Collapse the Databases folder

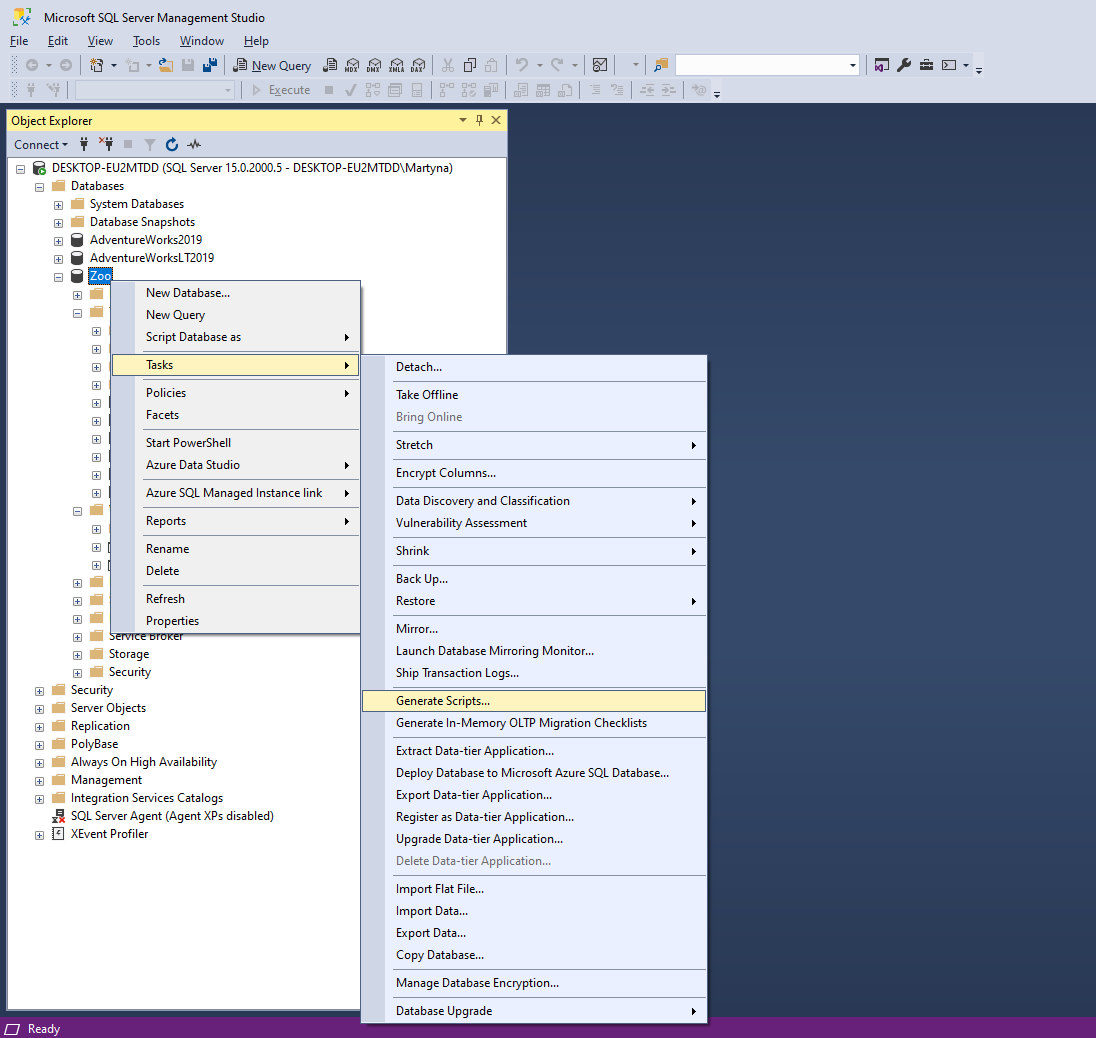coord(40,187)
